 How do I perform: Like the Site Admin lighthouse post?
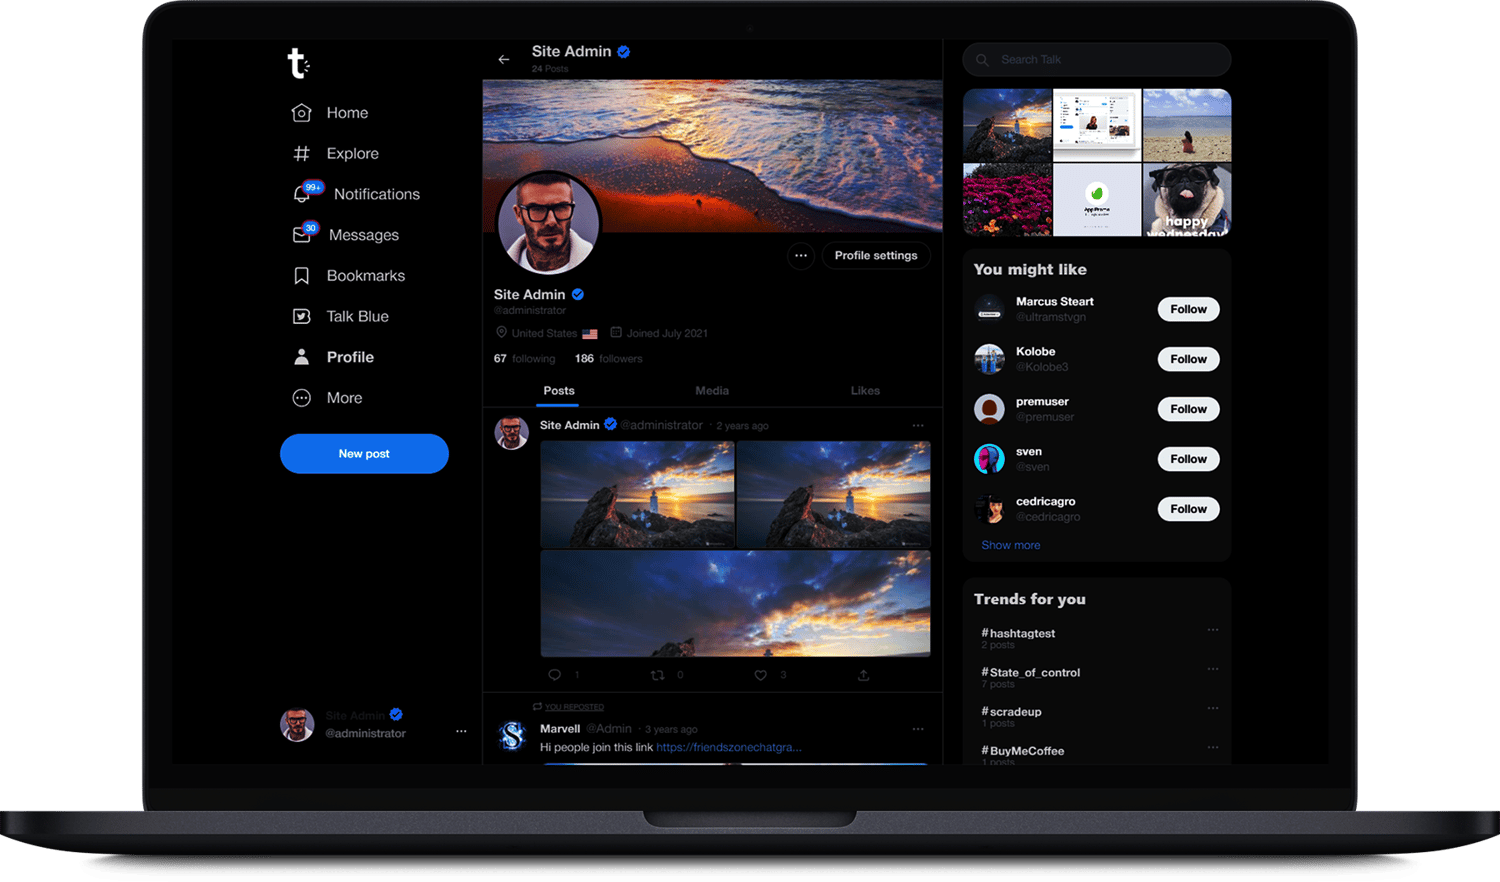pos(760,675)
